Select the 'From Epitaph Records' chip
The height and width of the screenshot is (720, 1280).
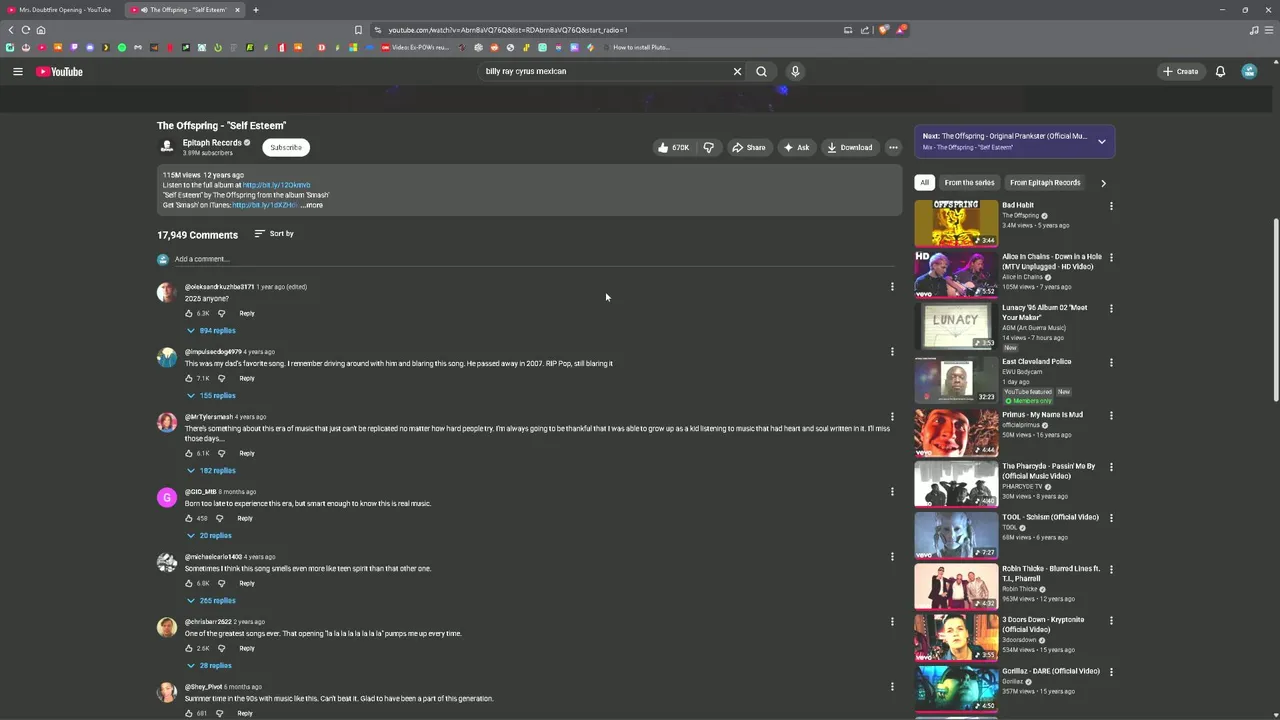pyautogui.click(x=1045, y=183)
